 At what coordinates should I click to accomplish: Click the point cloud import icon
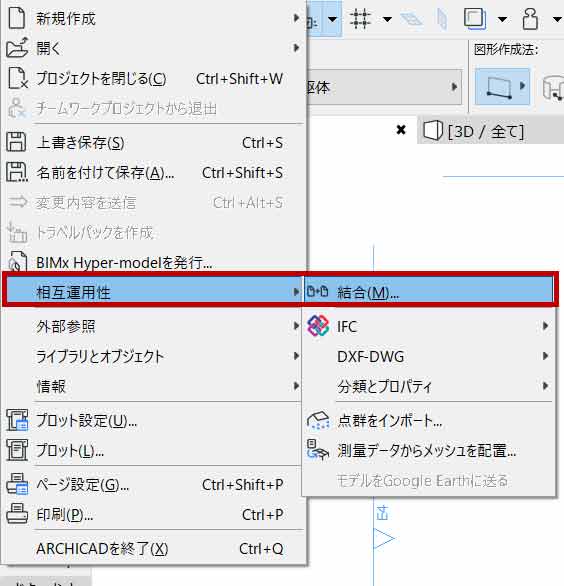[x=318, y=420]
